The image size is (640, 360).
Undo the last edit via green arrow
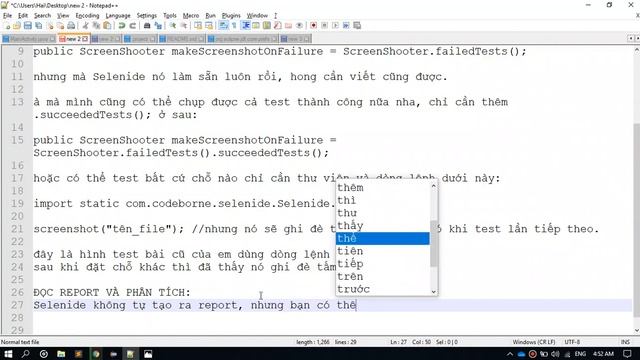[122, 26]
